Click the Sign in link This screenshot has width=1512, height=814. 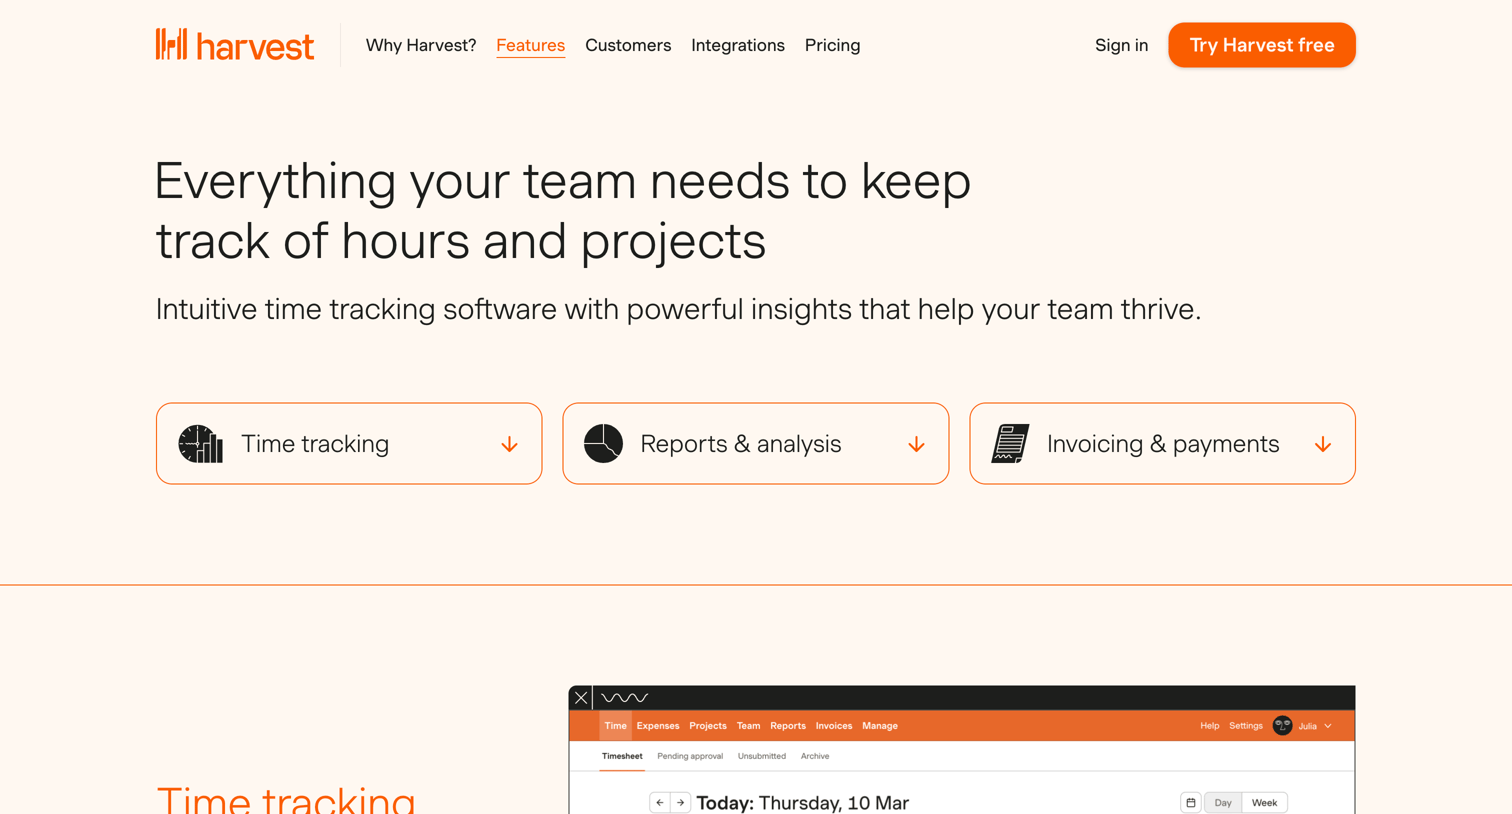click(x=1121, y=45)
